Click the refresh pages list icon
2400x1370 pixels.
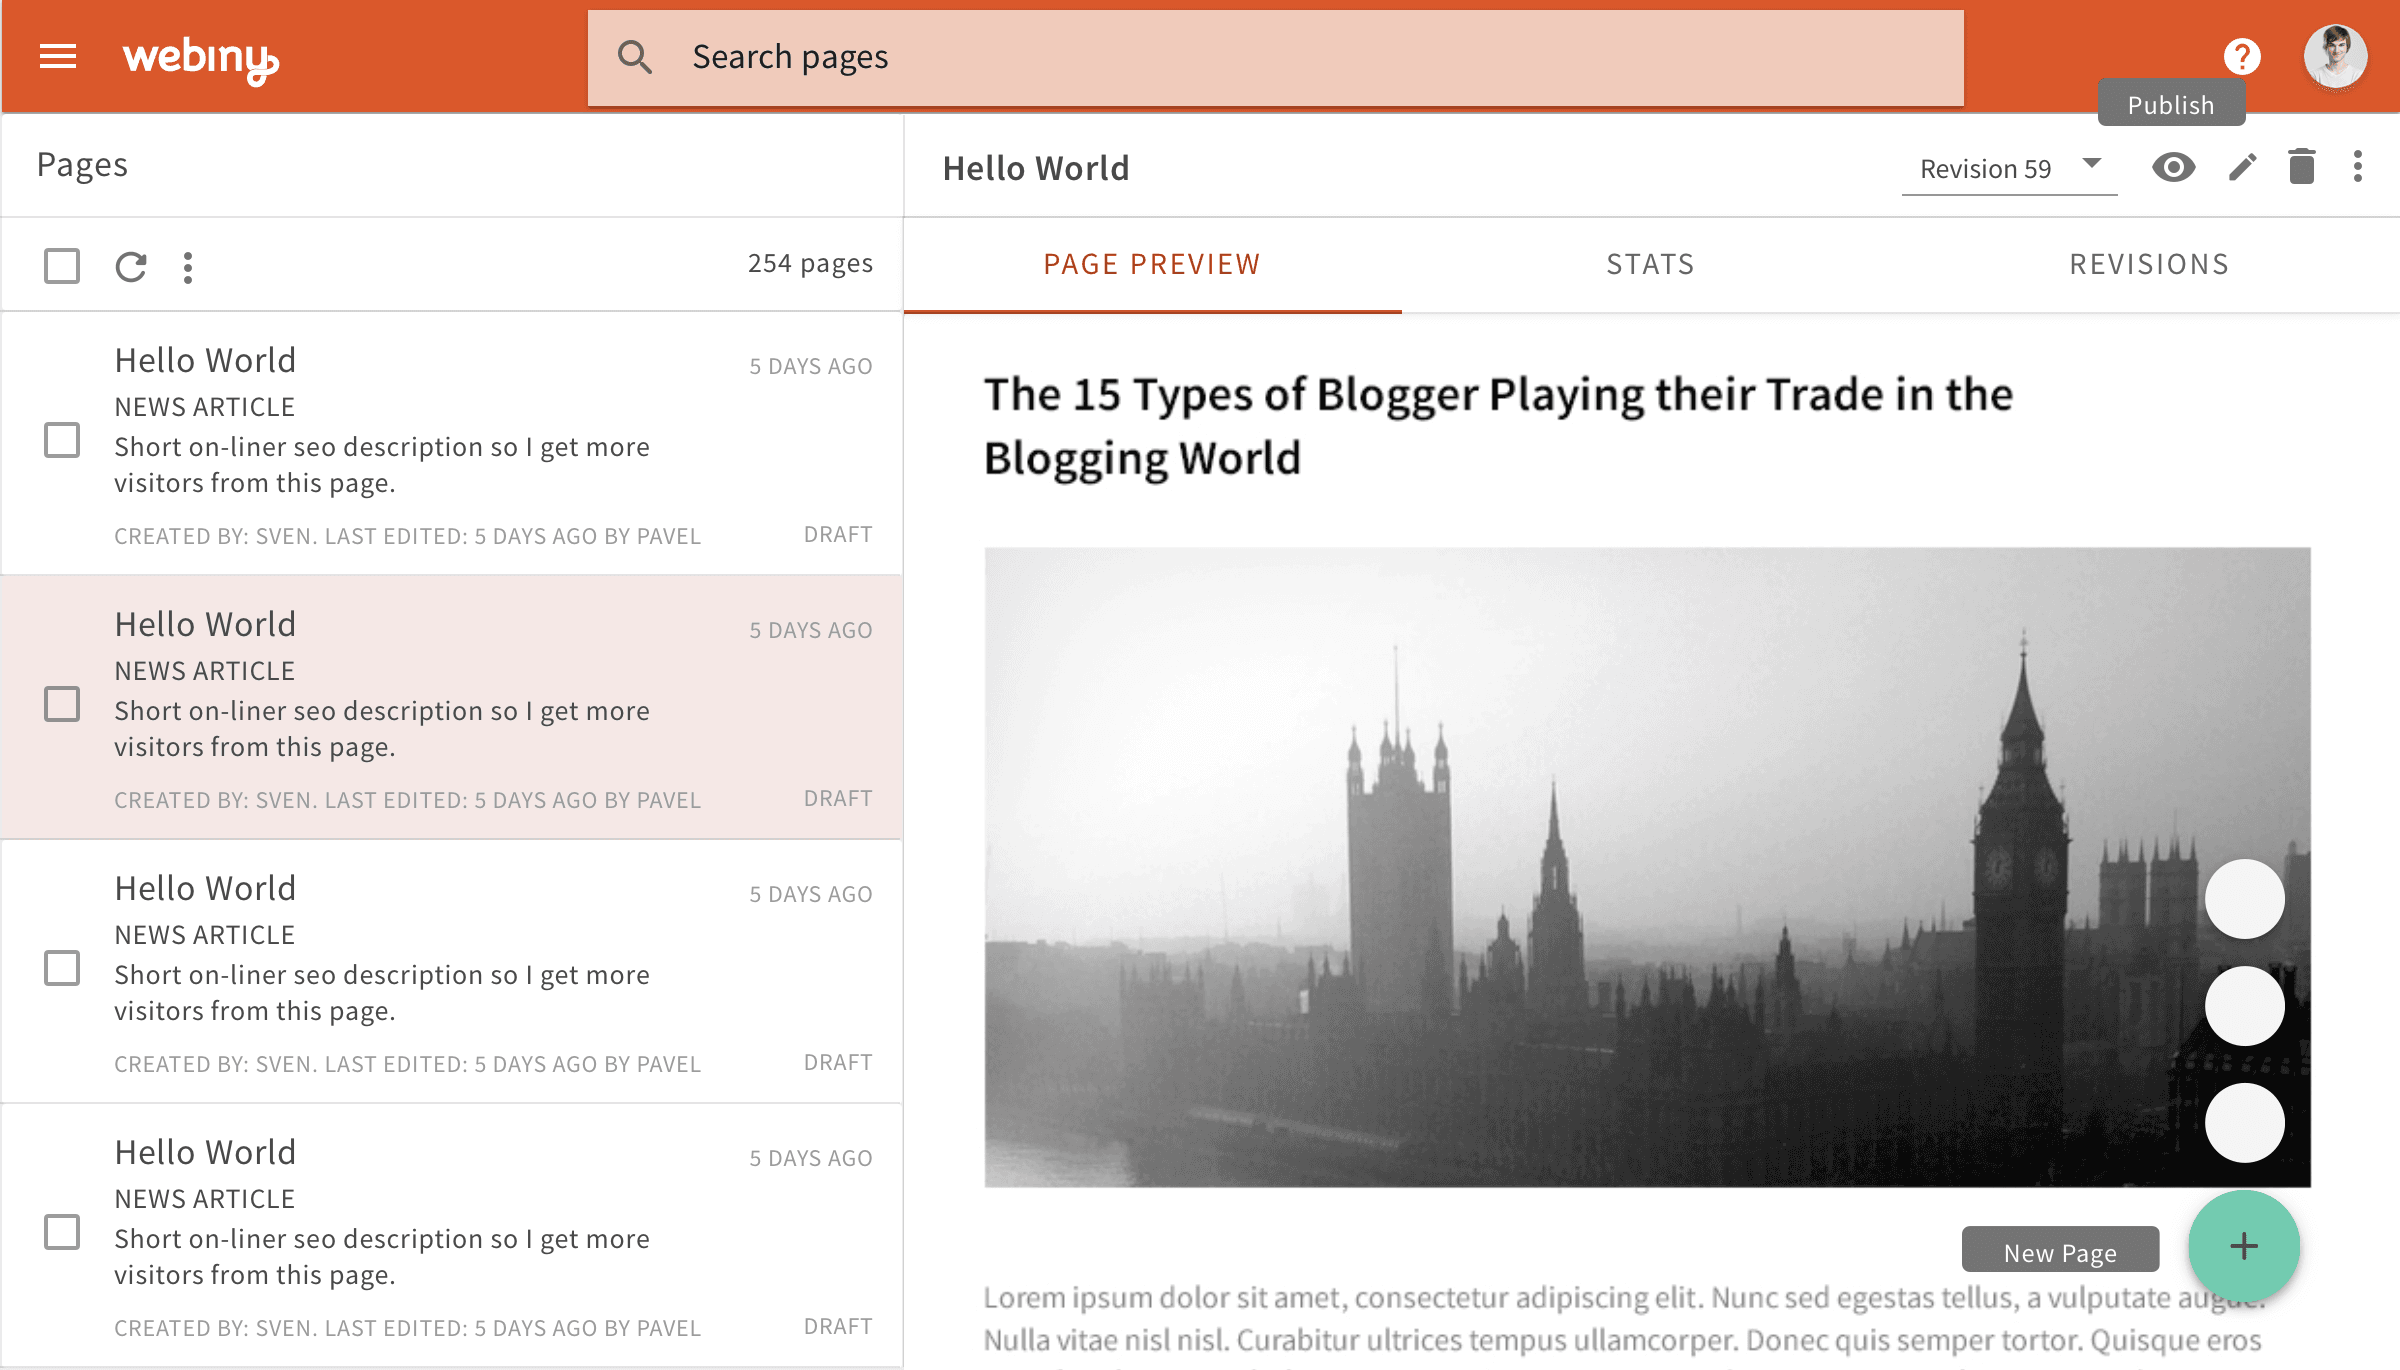click(131, 267)
